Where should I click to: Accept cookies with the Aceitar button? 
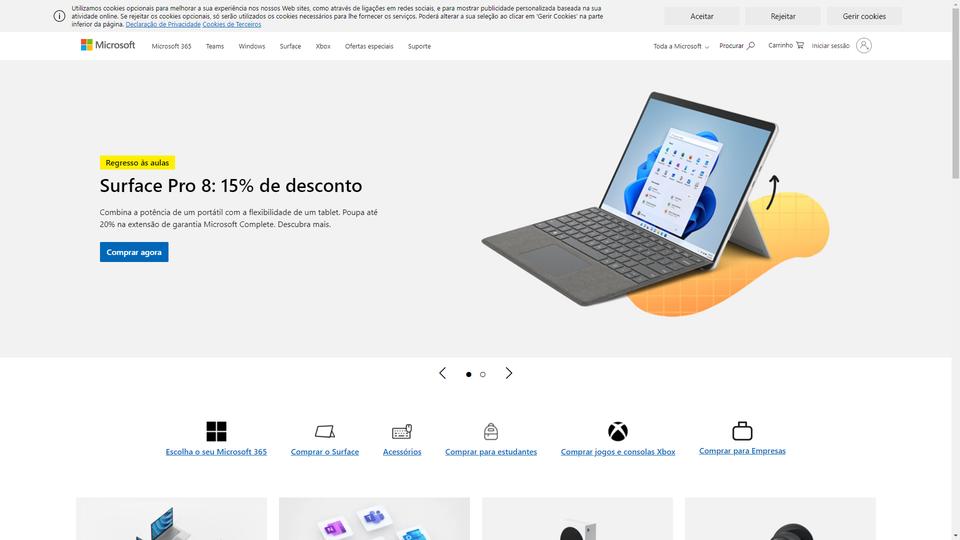click(702, 17)
